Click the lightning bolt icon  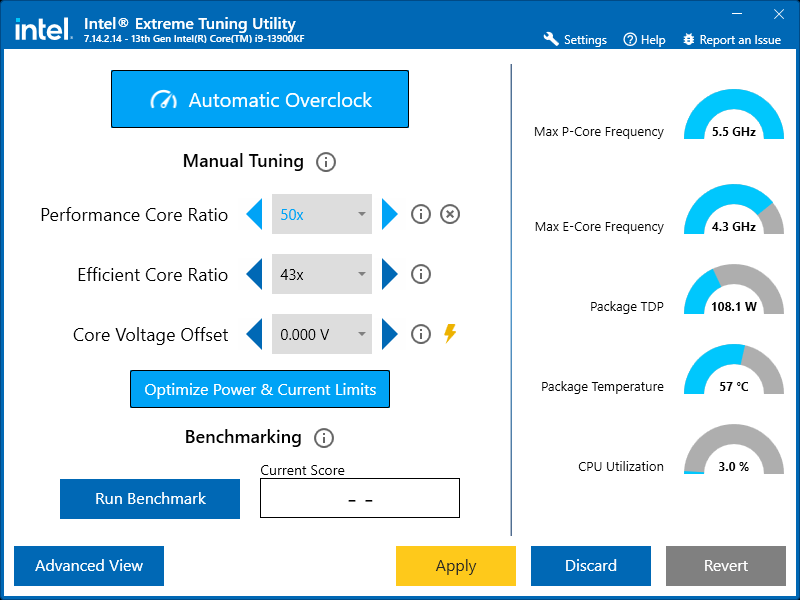click(450, 334)
